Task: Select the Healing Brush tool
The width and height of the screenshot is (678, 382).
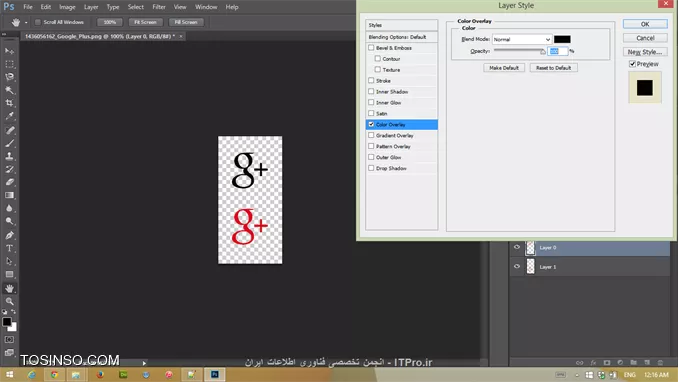Action: [9, 130]
